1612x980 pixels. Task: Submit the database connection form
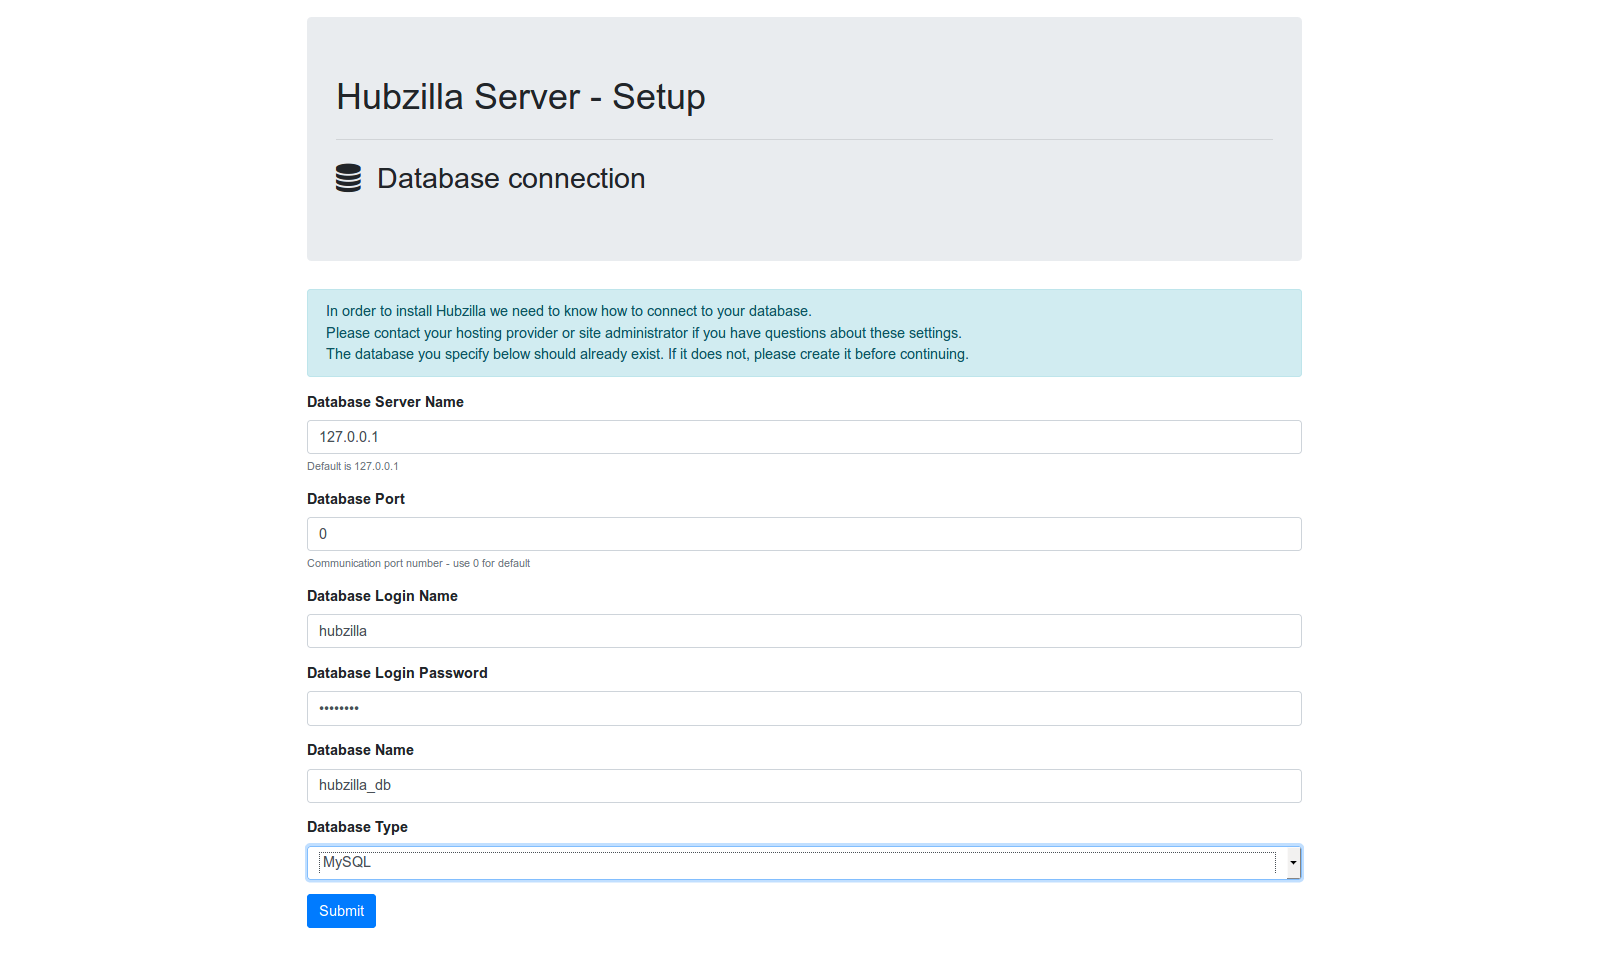(341, 911)
